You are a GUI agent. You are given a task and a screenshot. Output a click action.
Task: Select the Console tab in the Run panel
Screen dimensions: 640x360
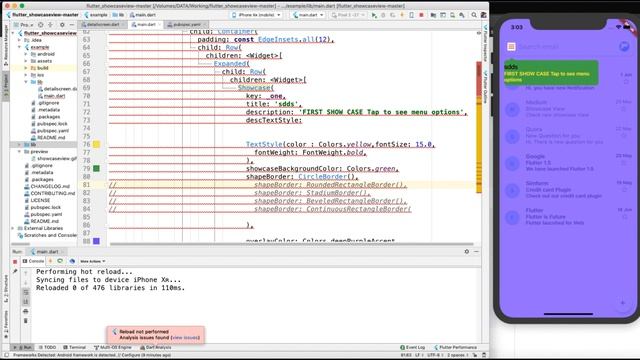point(33,261)
